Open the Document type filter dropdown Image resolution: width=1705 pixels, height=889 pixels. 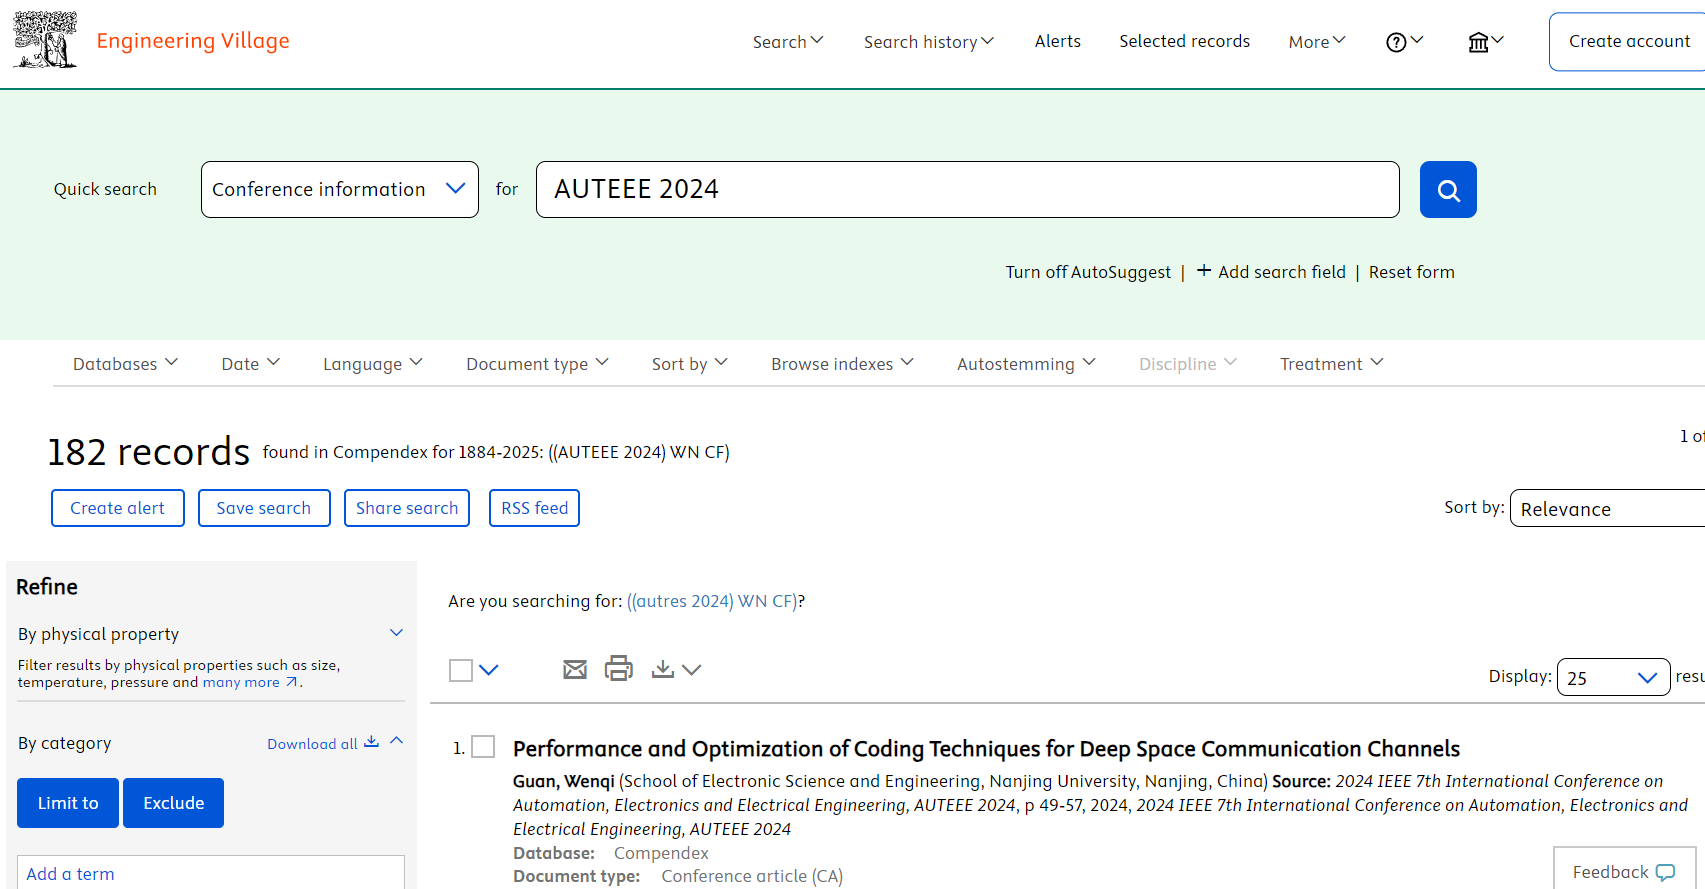click(537, 364)
